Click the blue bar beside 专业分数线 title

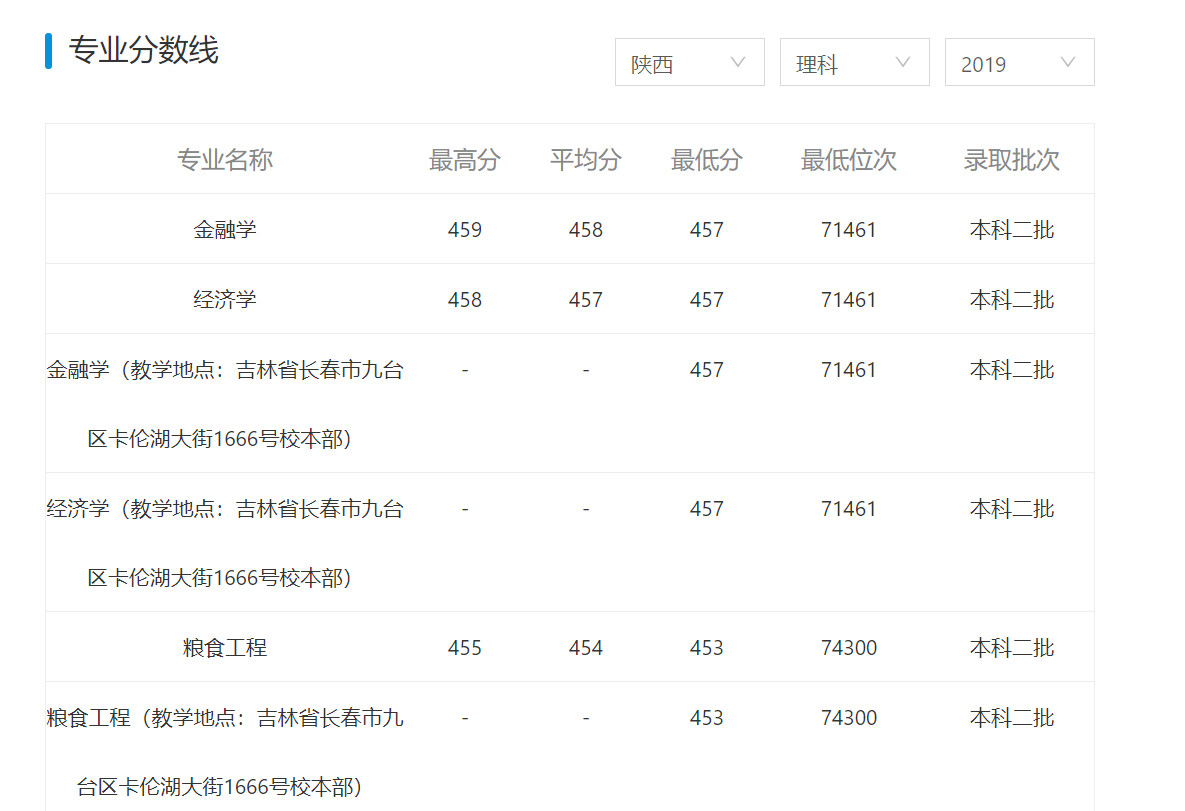pos(47,51)
